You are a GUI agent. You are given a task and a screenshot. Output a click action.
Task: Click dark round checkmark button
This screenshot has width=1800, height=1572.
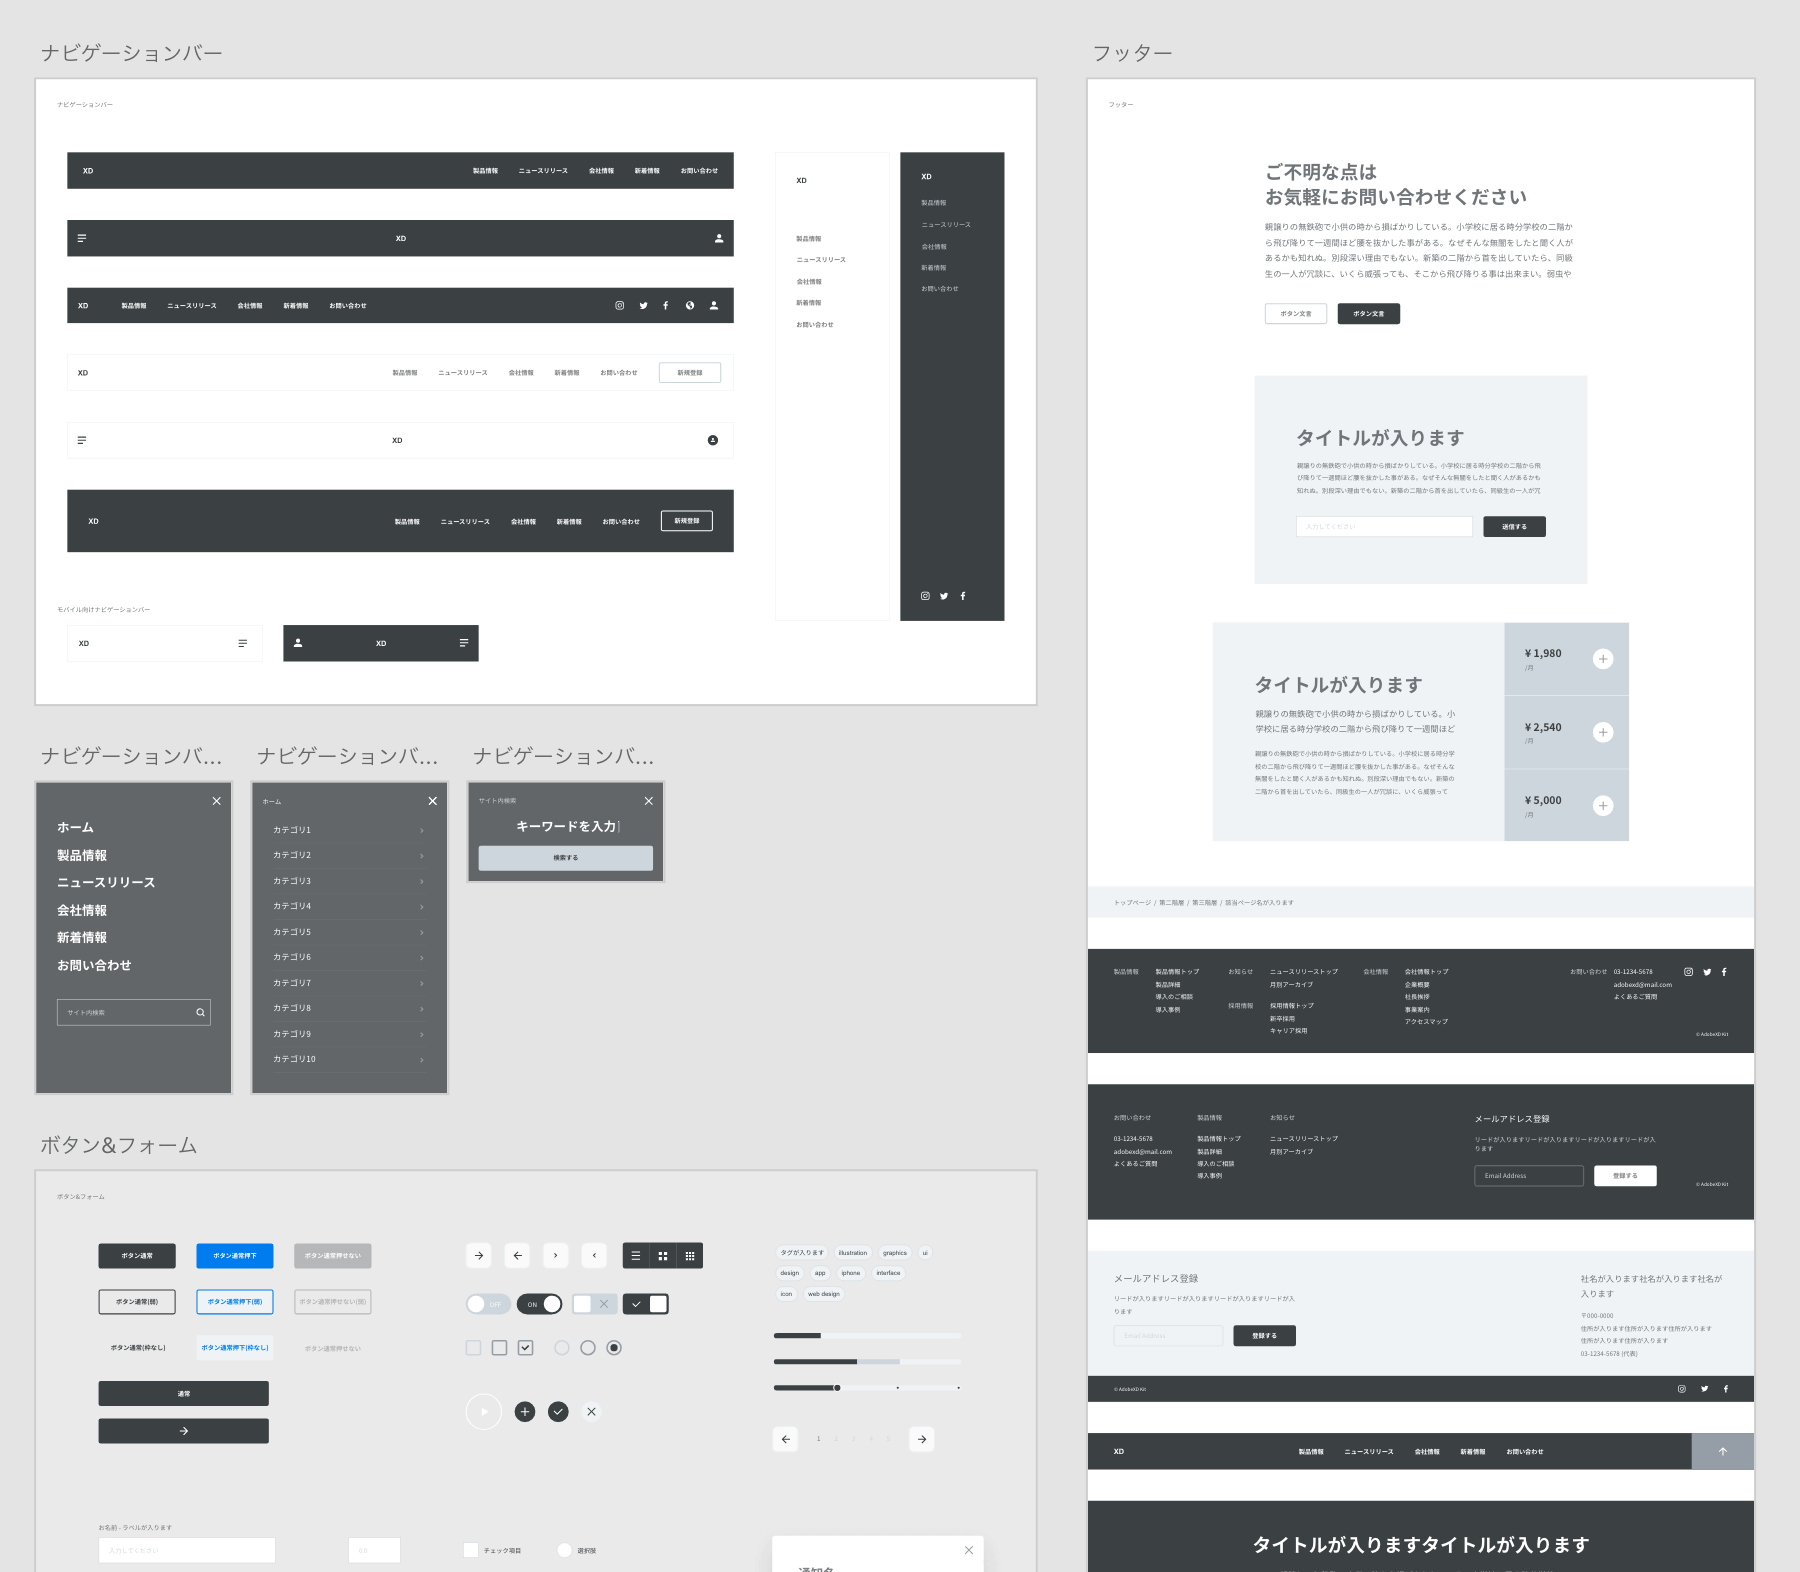click(x=559, y=1412)
